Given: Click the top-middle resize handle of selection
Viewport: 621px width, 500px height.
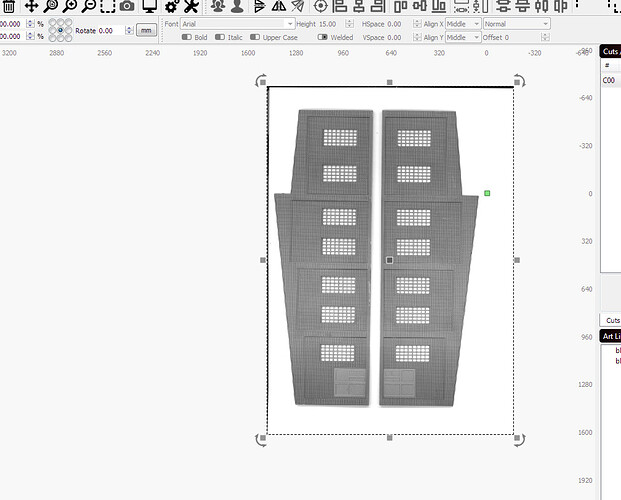Looking at the screenshot, I should [x=390, y=82].
